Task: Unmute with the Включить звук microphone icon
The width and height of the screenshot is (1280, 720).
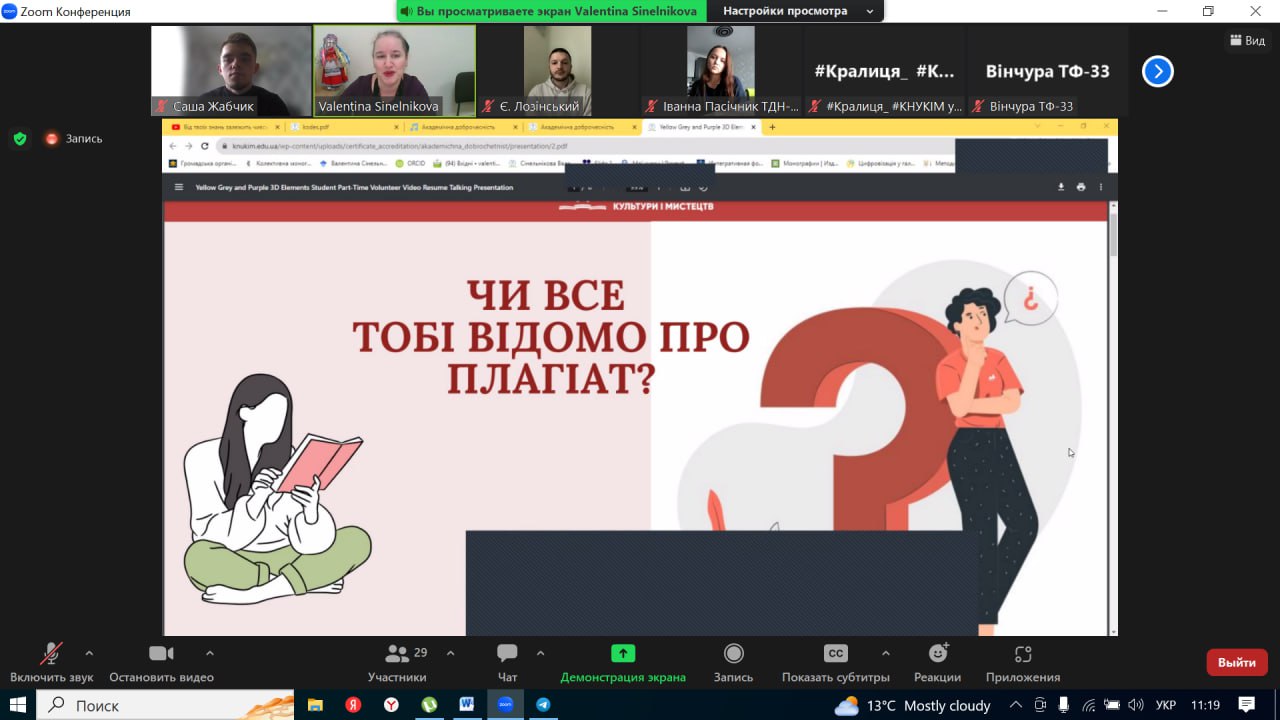Action: coord(51,654)
